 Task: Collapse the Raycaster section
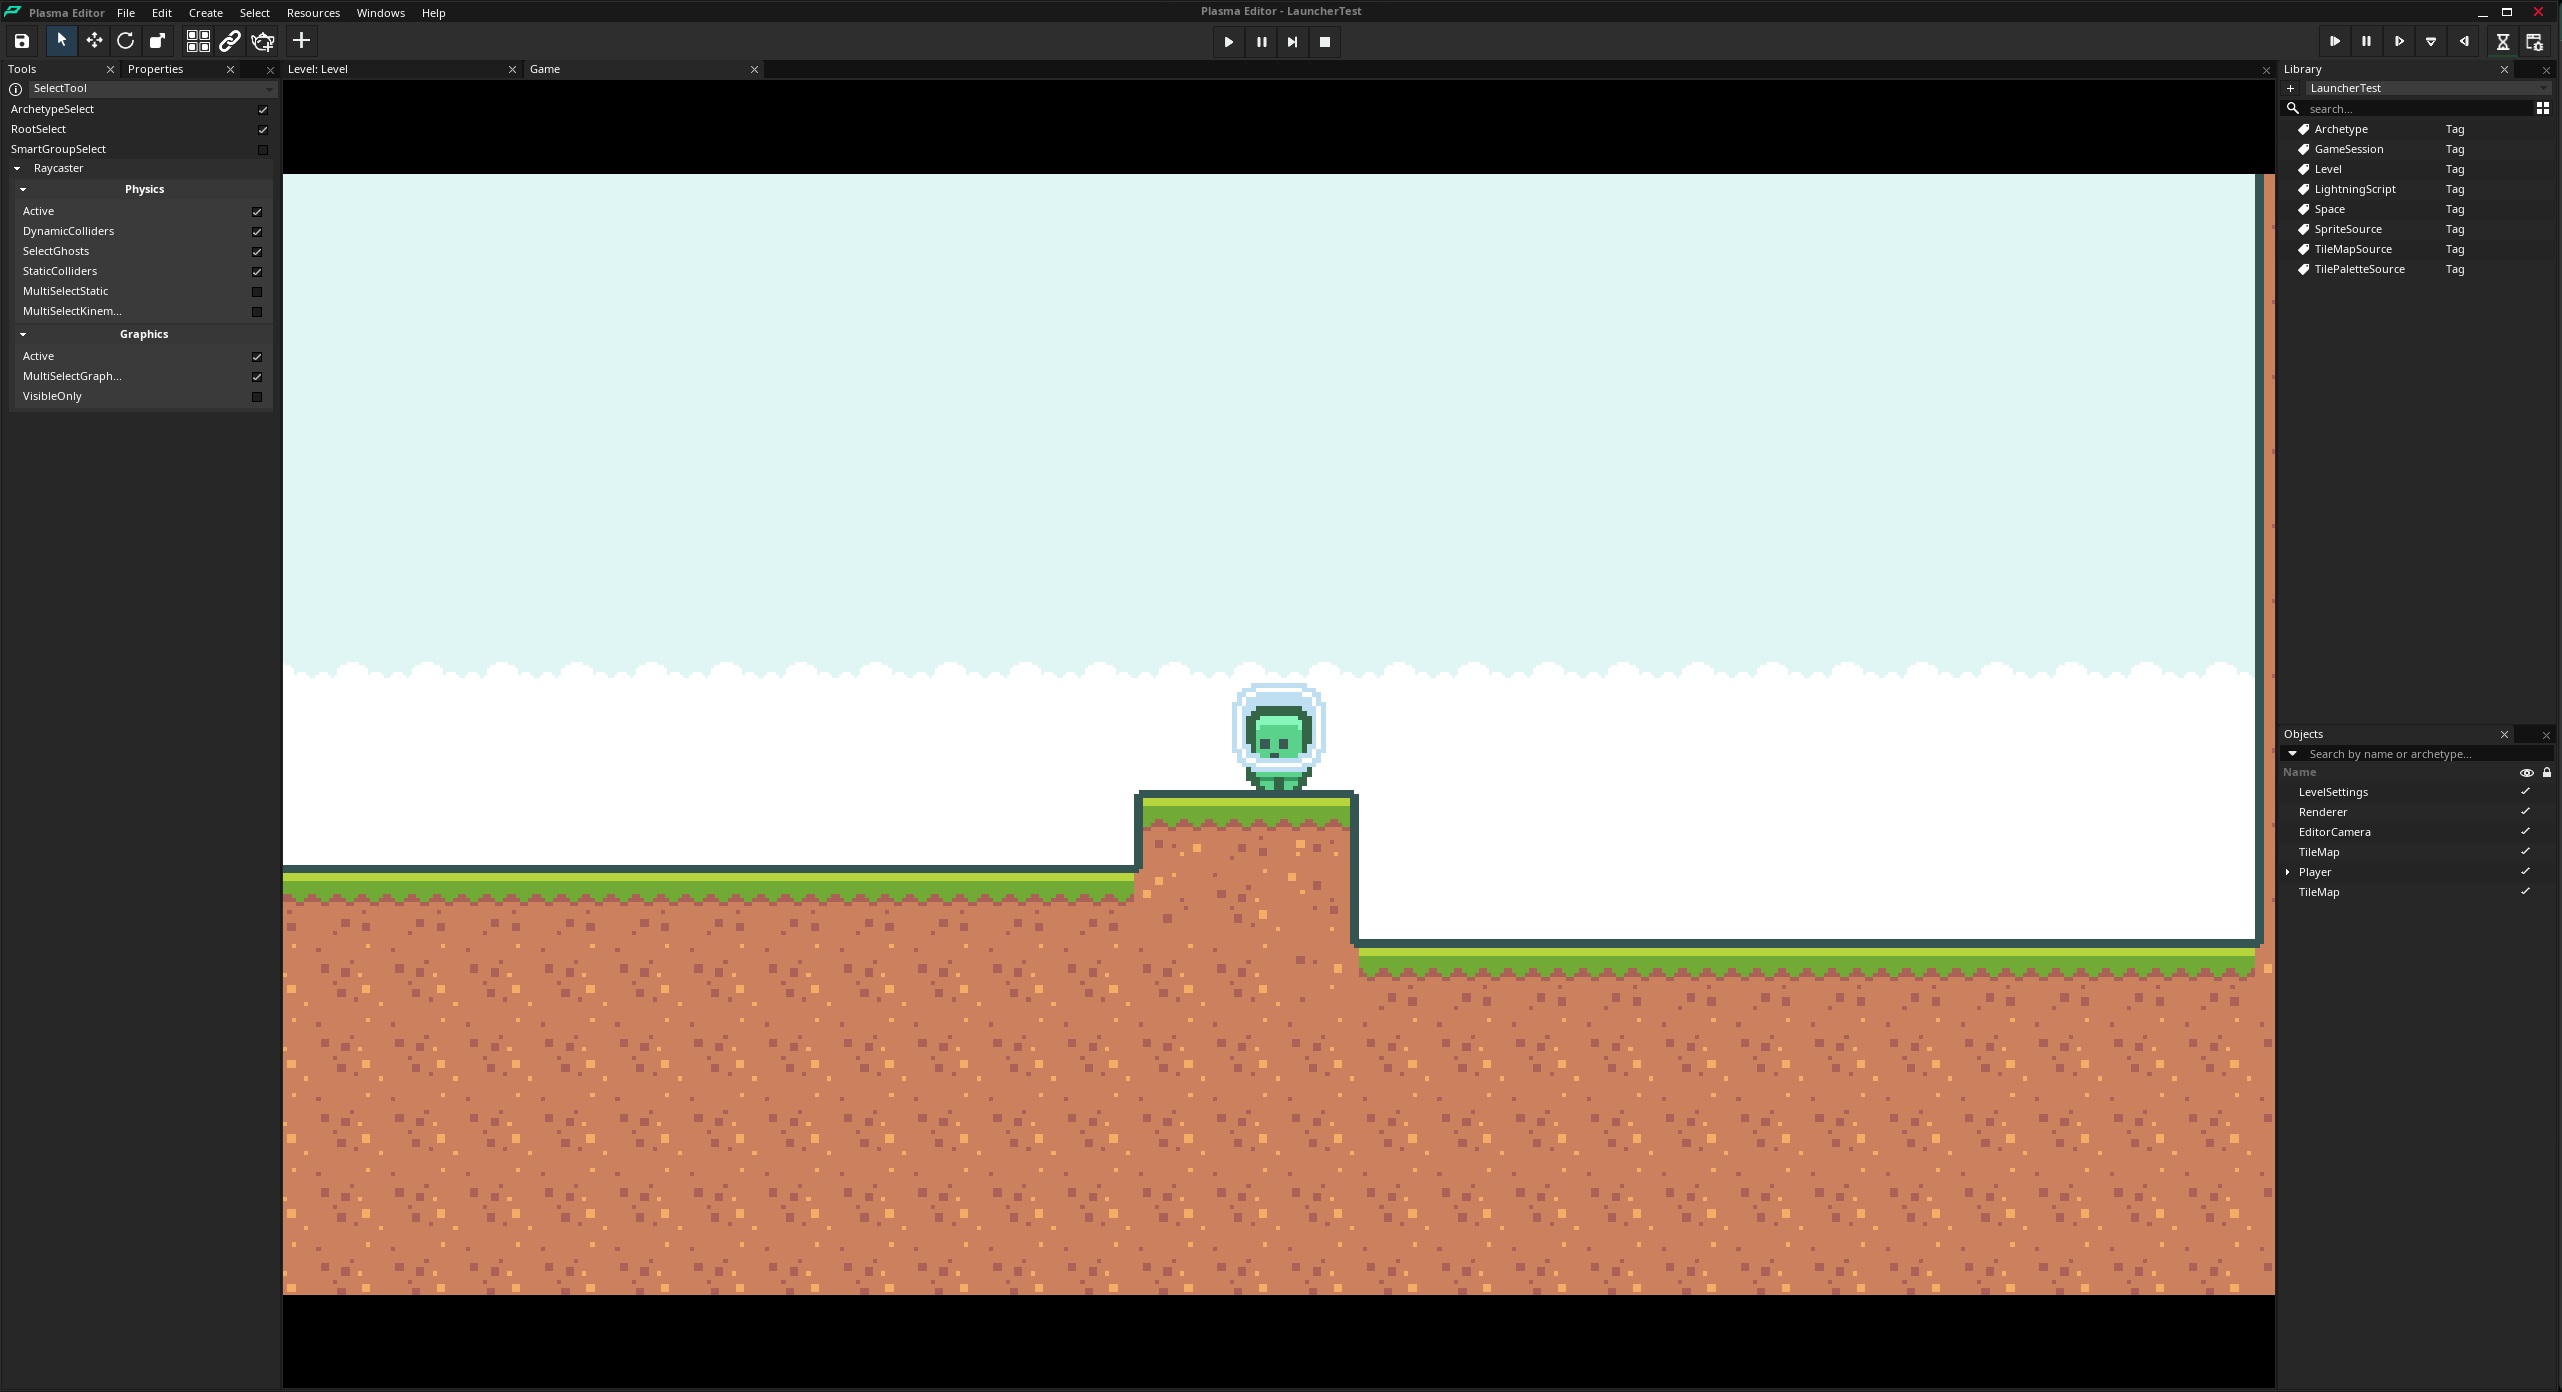pos(17,168)
